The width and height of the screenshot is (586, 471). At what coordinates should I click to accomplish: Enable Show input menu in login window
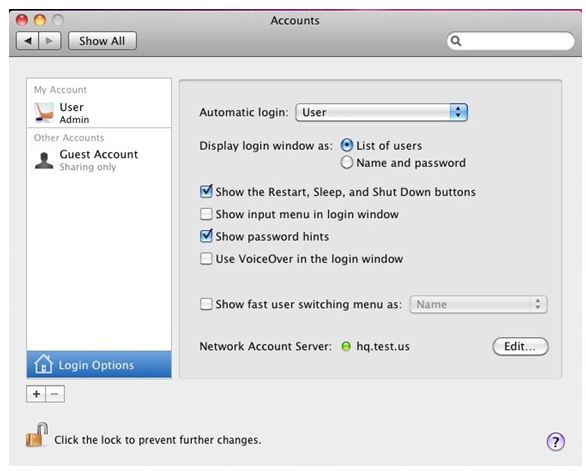click(206, 214)
